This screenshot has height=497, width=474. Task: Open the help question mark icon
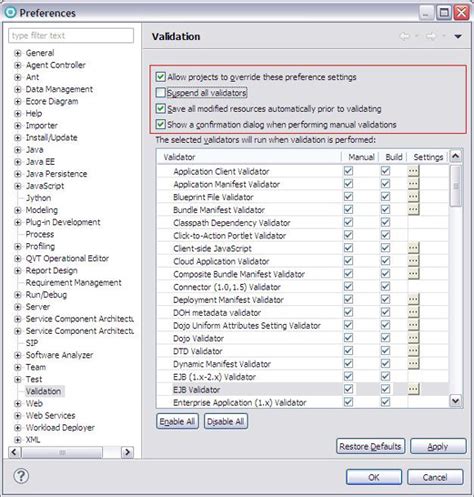coord(21,476)
